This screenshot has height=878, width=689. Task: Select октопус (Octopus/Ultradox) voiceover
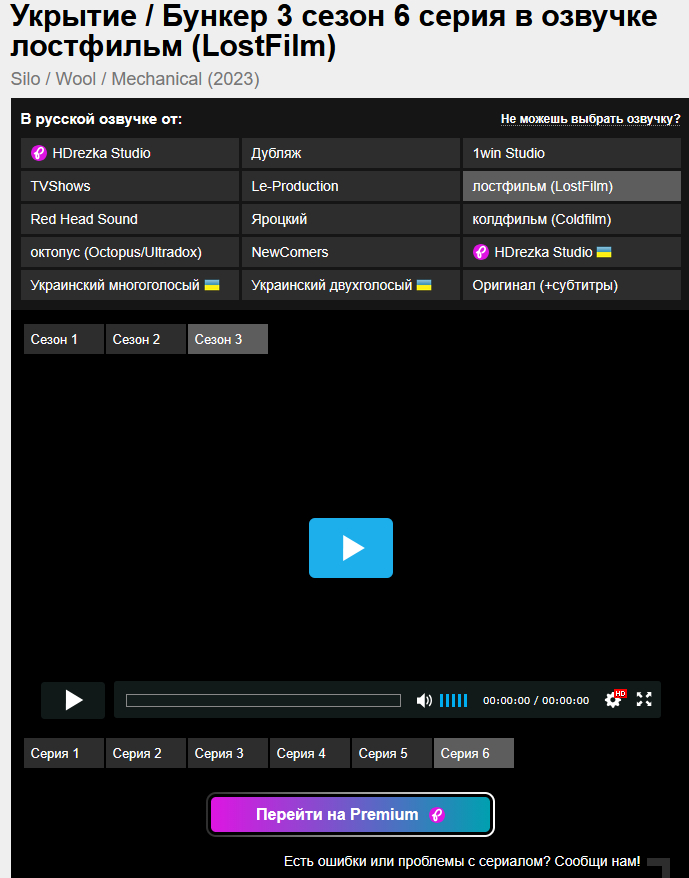tap(130, 252)
